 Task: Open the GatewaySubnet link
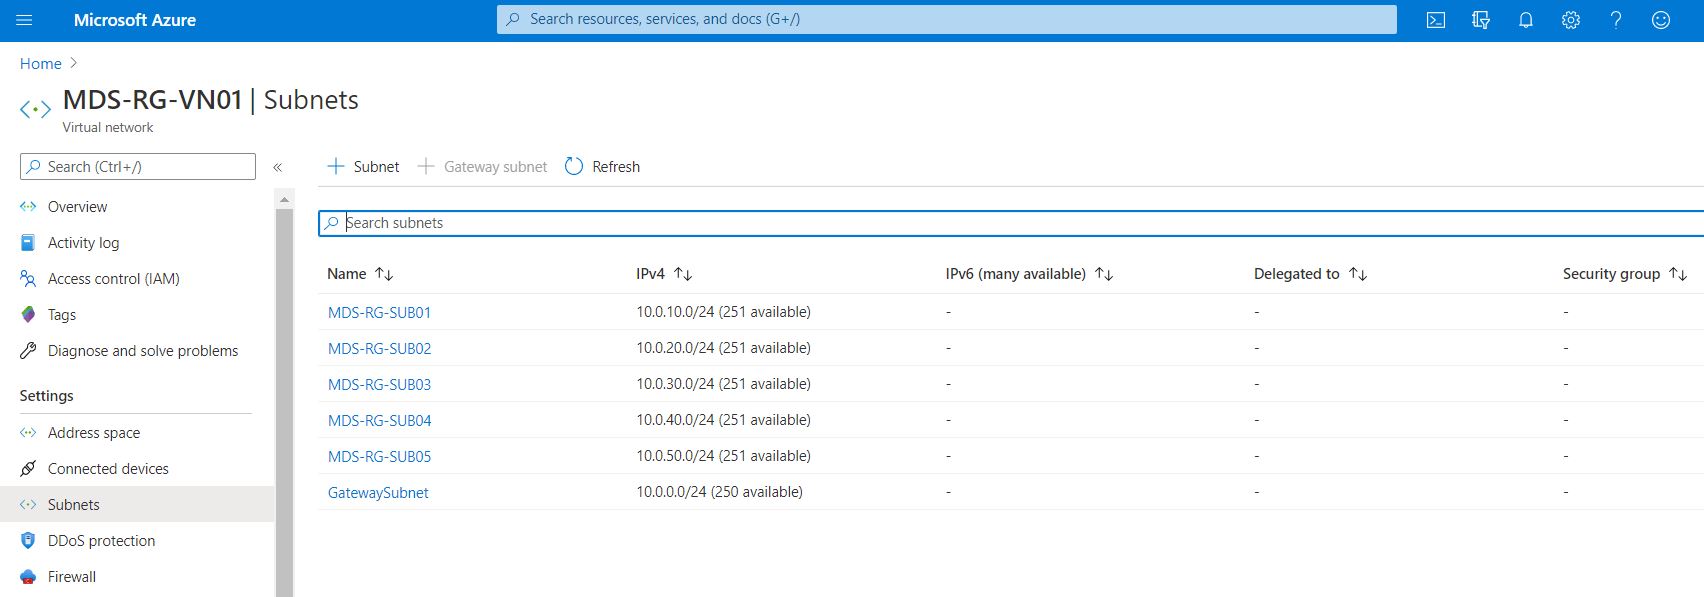(x=378, y=493)
